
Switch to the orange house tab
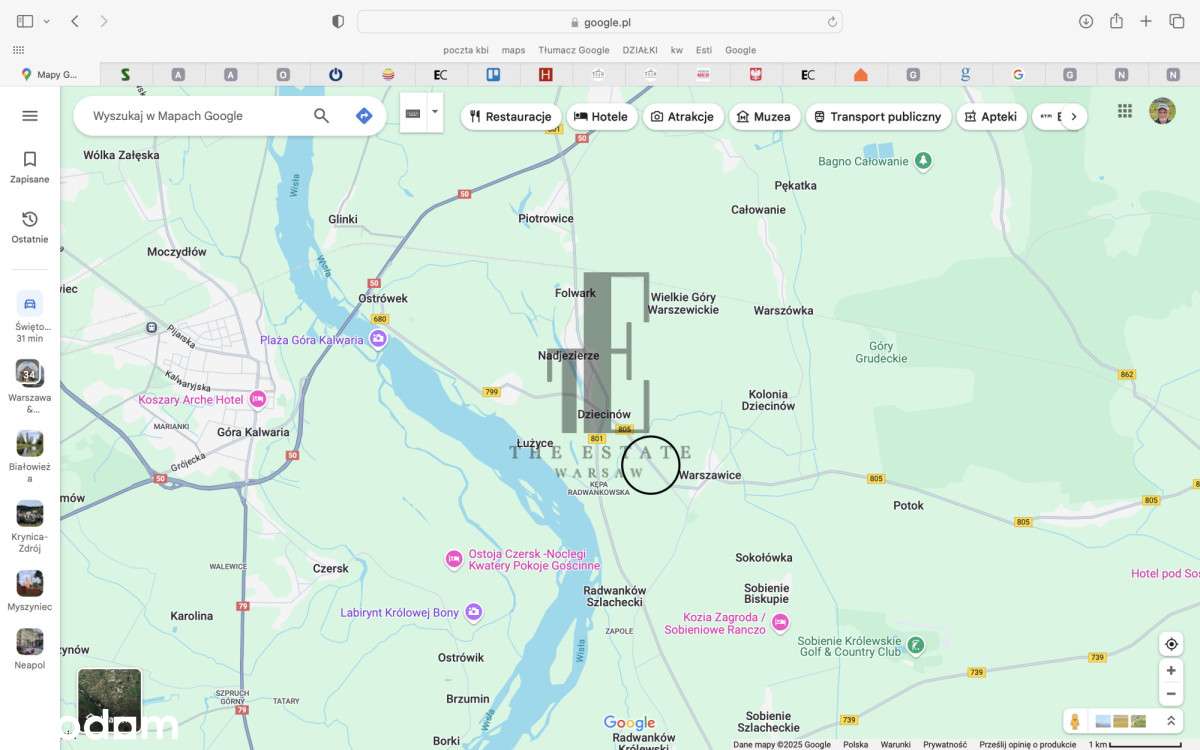pos(860,74)
